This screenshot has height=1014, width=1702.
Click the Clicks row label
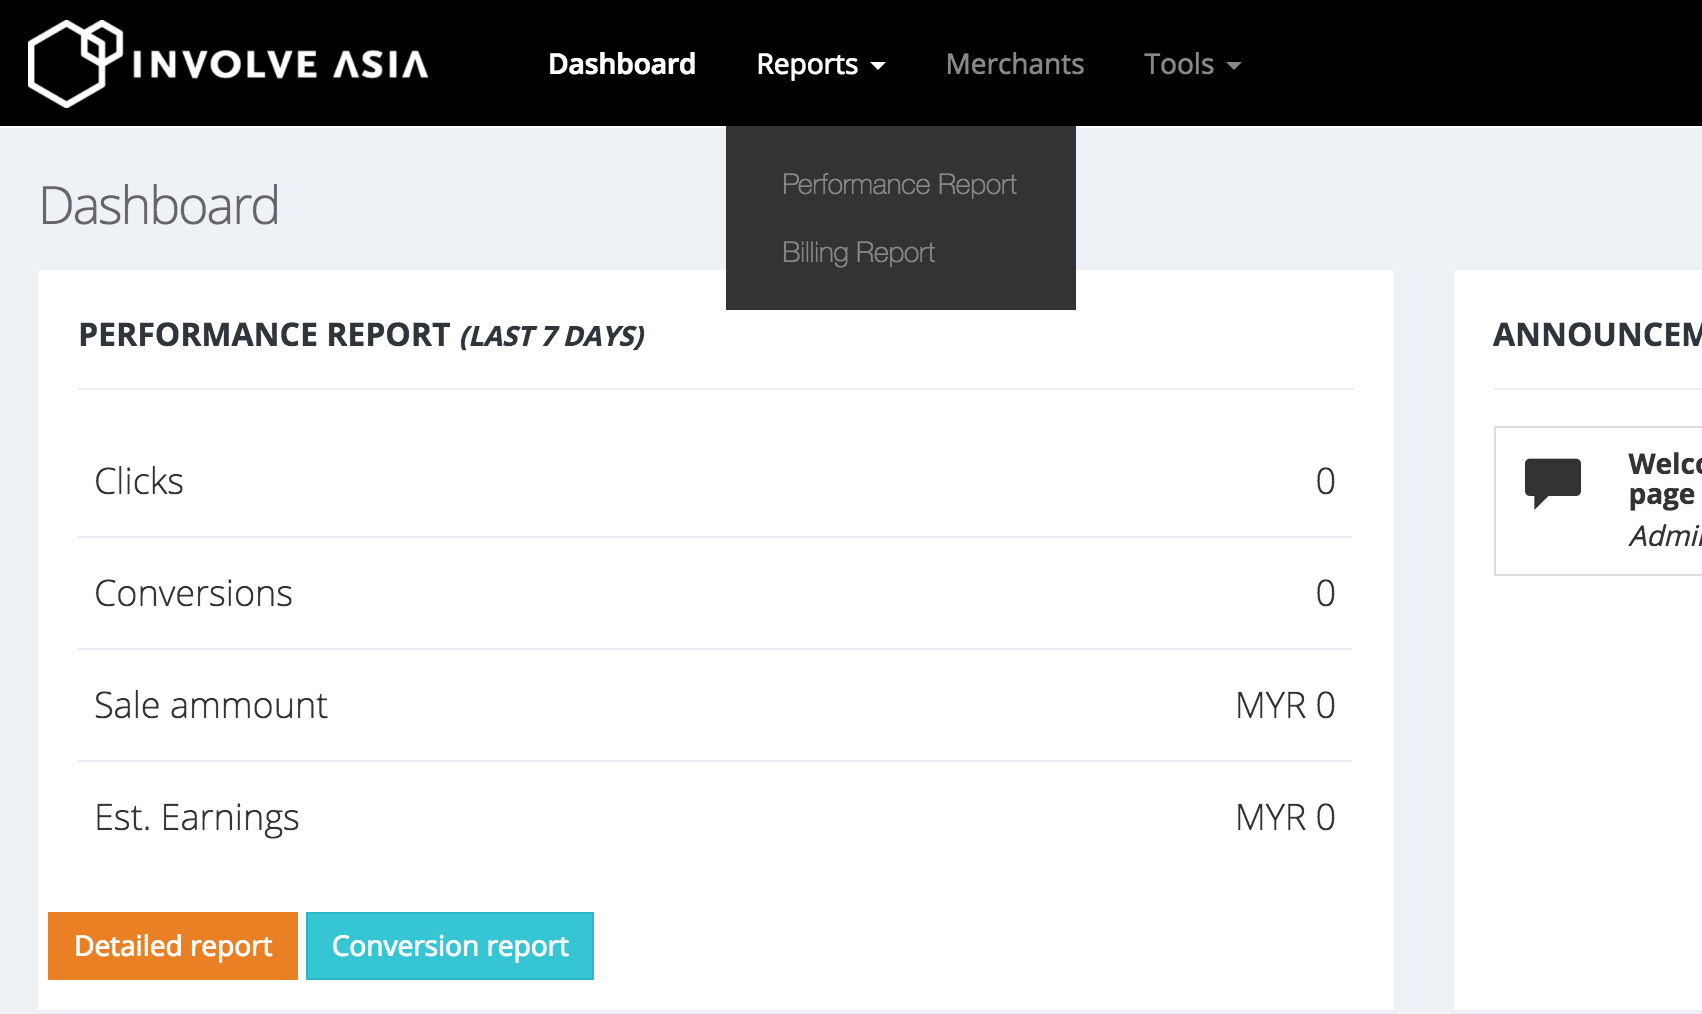pyautogui.click(x=139, y=481)
